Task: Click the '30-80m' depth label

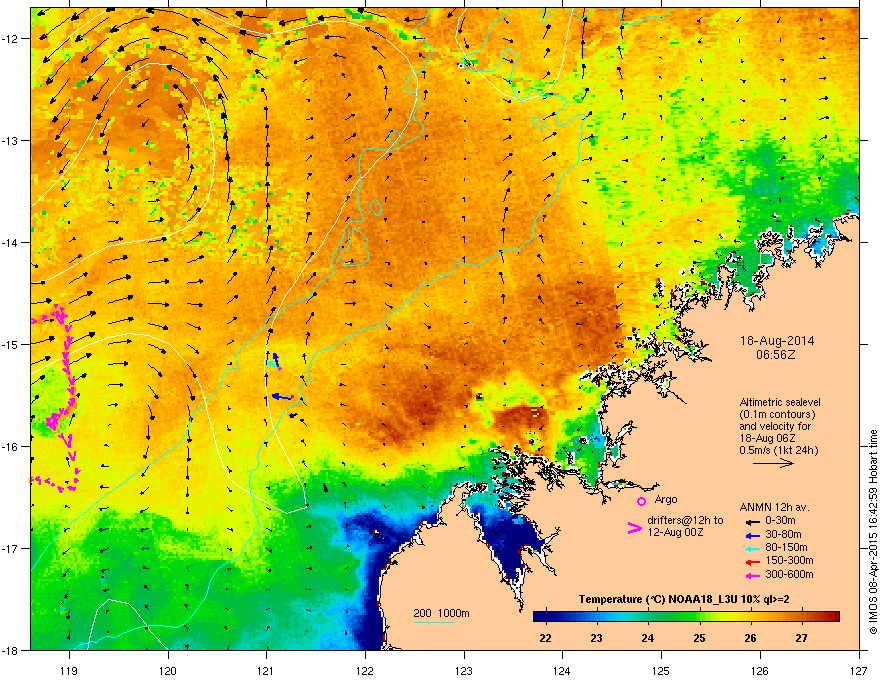Action: (x=783, y=534)
